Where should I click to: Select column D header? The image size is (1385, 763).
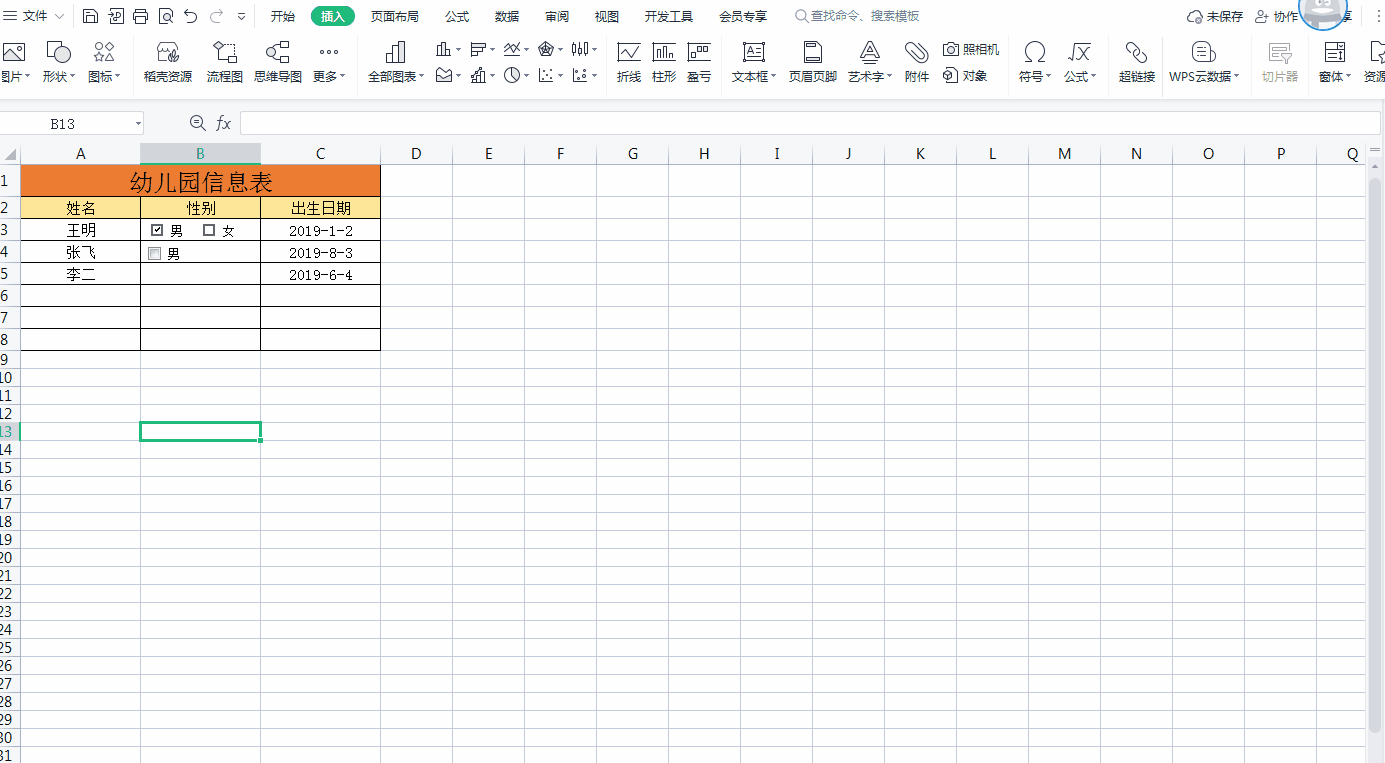coord(416,154)
